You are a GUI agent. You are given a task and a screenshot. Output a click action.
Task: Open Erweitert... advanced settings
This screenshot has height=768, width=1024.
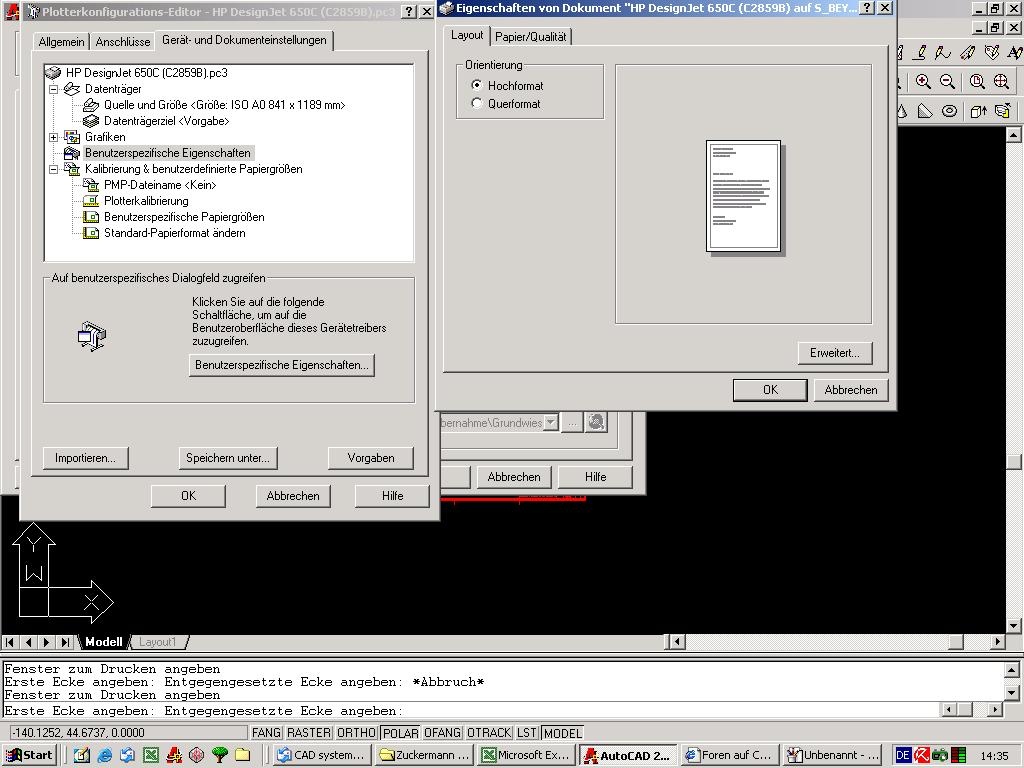coord(835,353)
